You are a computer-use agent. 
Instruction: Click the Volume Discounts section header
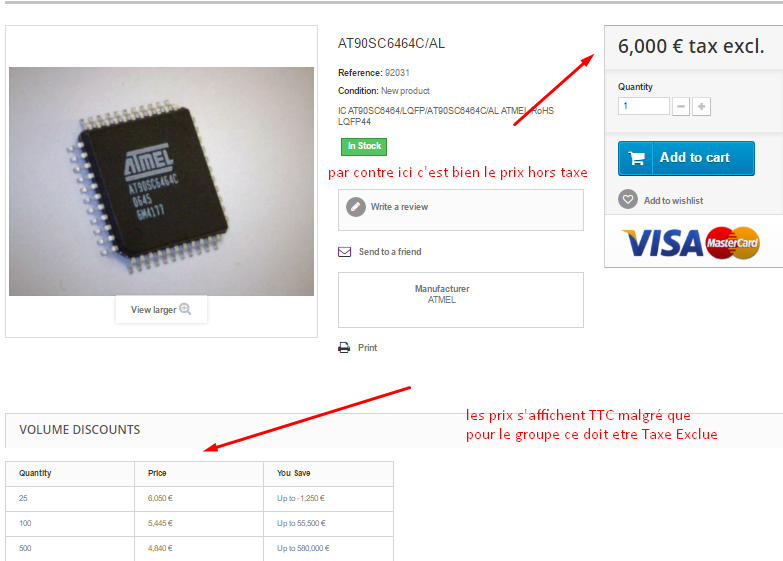point(79,430)
